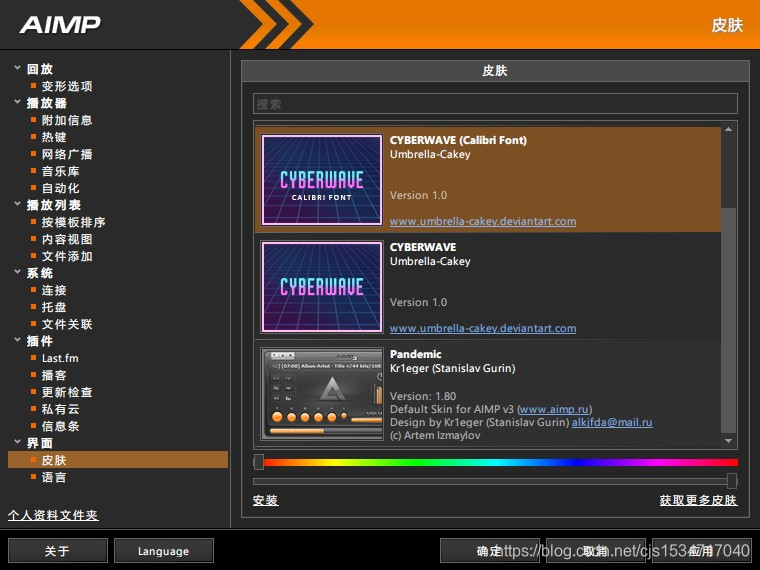Open the 音乐库 settings page

point(61,171)
